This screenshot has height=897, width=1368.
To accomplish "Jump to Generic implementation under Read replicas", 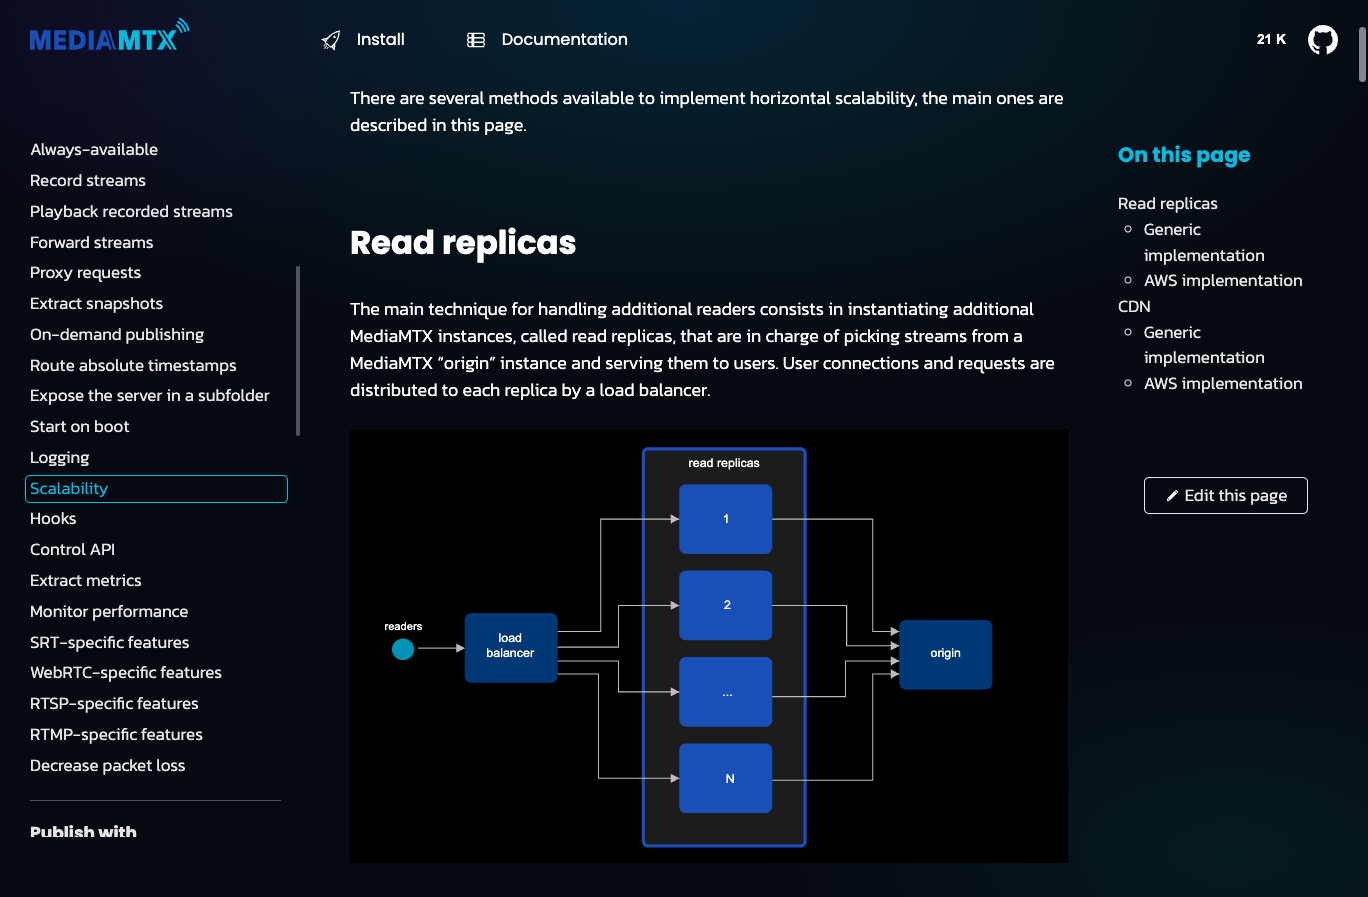I will [x=1204, y=243].
